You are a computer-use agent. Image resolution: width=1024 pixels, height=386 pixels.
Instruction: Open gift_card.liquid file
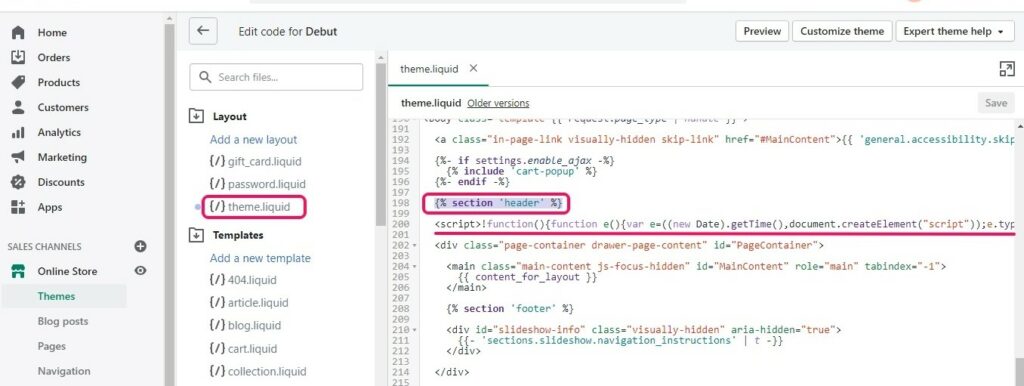(x=255, y=161)
